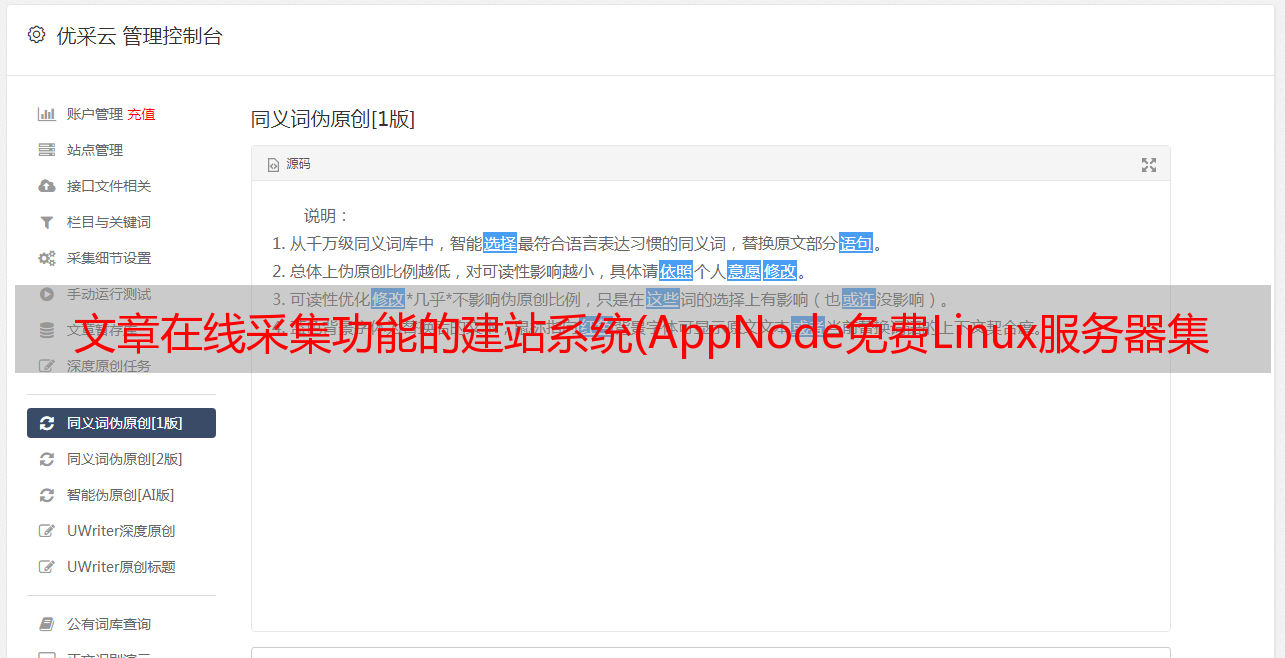Open the red 充值 link

click(141, 114)
